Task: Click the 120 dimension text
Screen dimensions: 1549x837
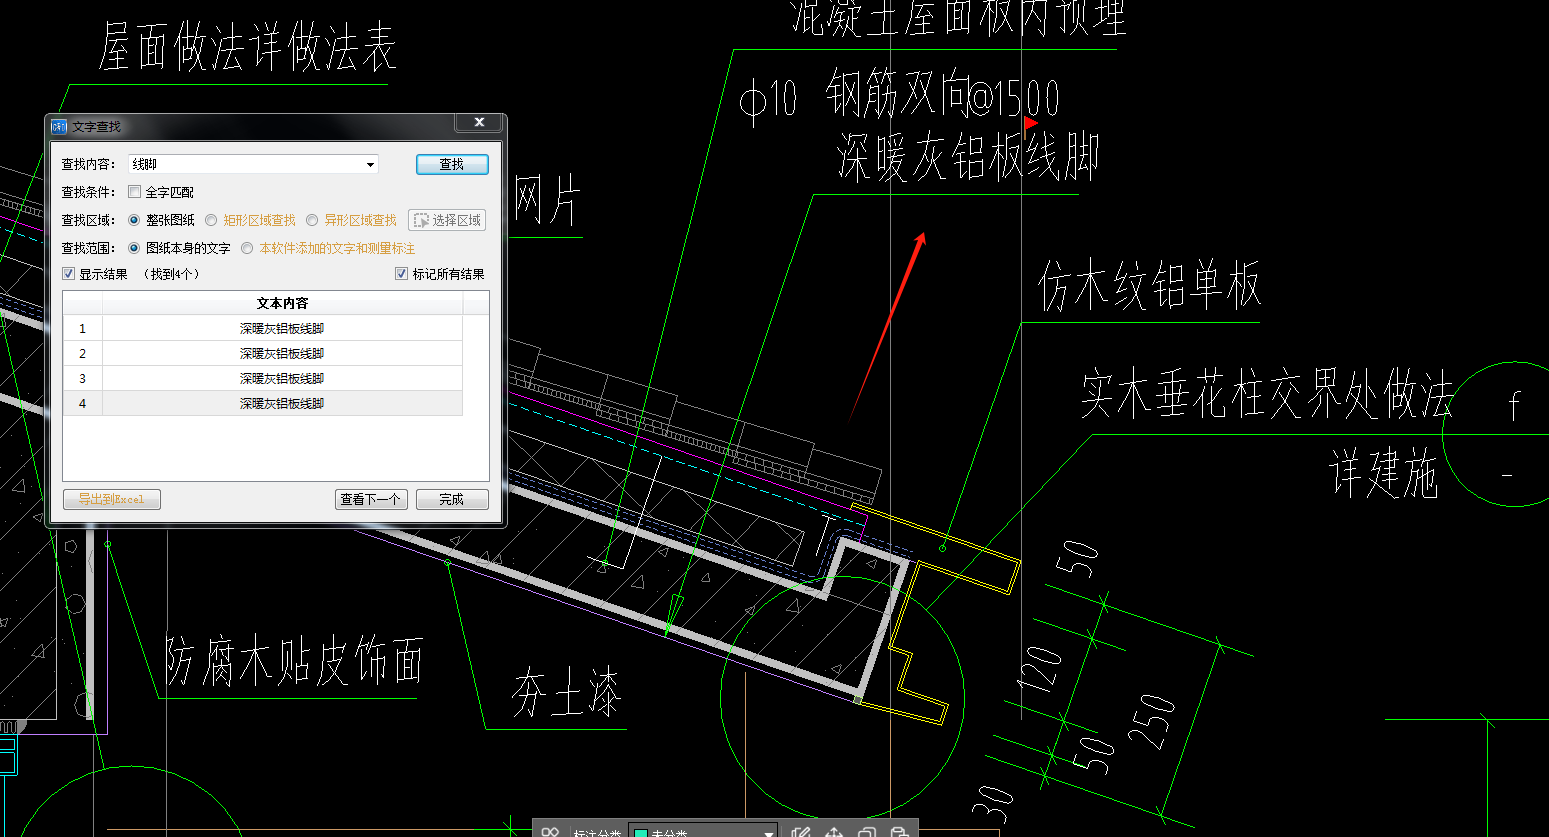Action: 1040,670
